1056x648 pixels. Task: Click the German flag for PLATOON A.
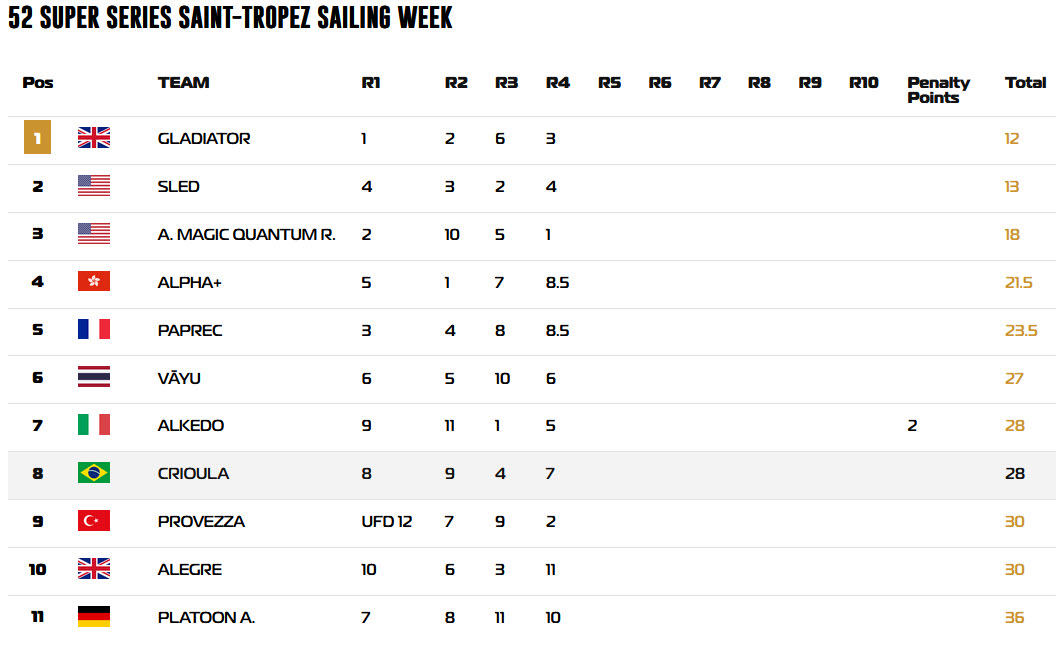pos(94,616)
